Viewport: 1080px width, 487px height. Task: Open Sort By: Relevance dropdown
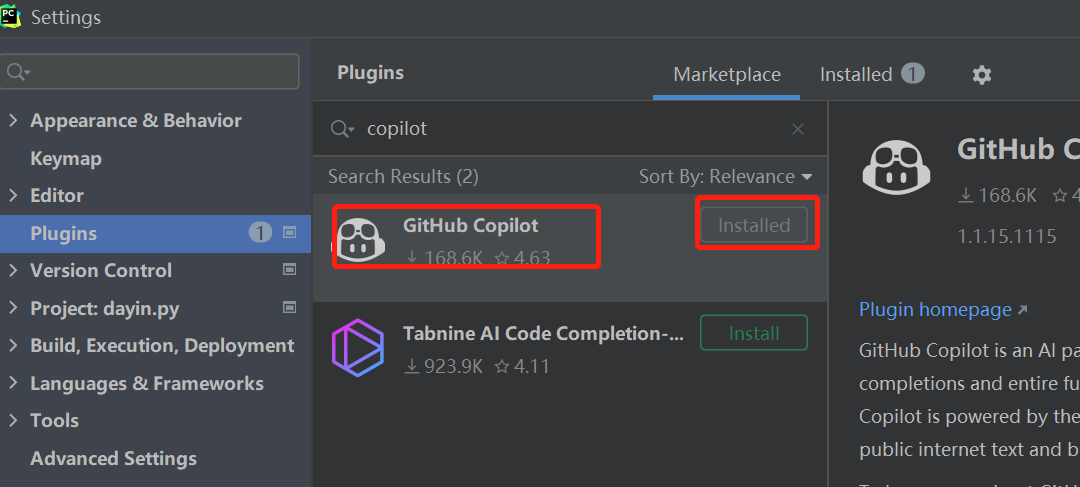pos(725,176)
